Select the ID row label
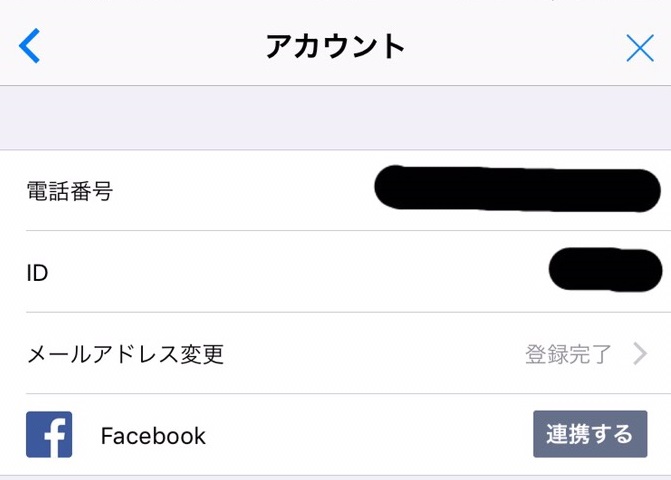Viewport: 671px width, 480px height. coord(37,273)
